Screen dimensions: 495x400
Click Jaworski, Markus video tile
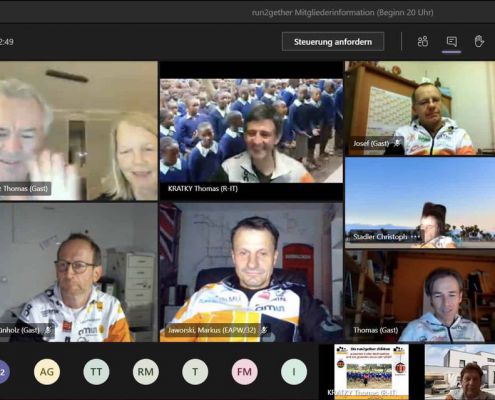(x=251, y=272)
